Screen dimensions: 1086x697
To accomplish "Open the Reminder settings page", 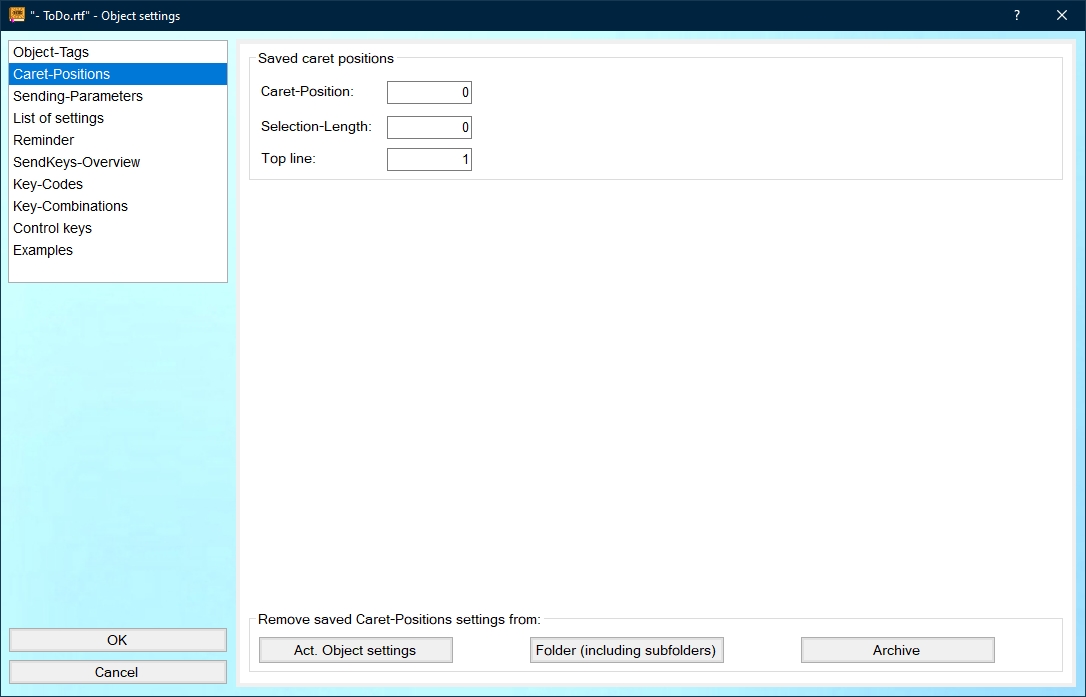I will point(43,140).
